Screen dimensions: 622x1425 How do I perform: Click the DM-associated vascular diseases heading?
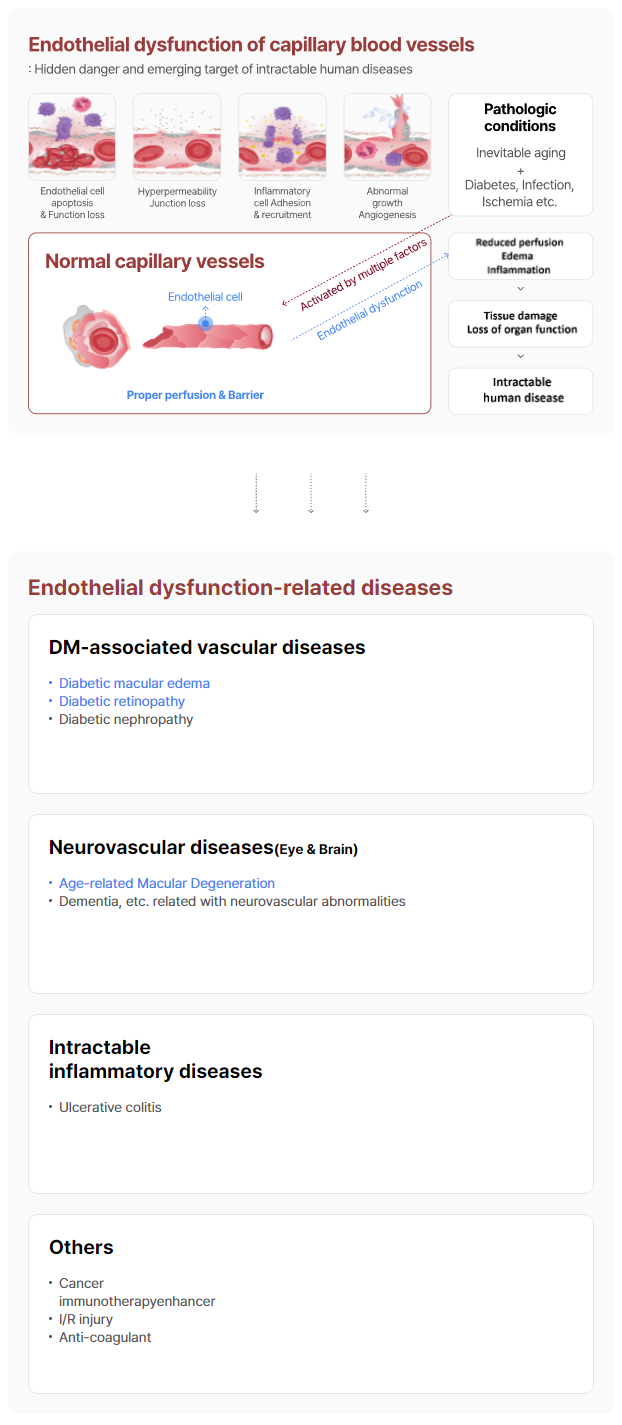pyautogui.click(x=207, y=647)
